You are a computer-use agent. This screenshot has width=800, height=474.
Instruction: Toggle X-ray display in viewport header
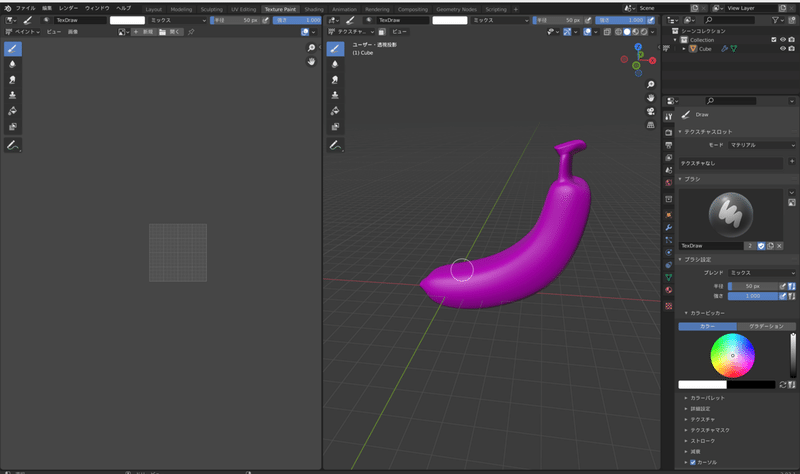[x=607, y=32]
